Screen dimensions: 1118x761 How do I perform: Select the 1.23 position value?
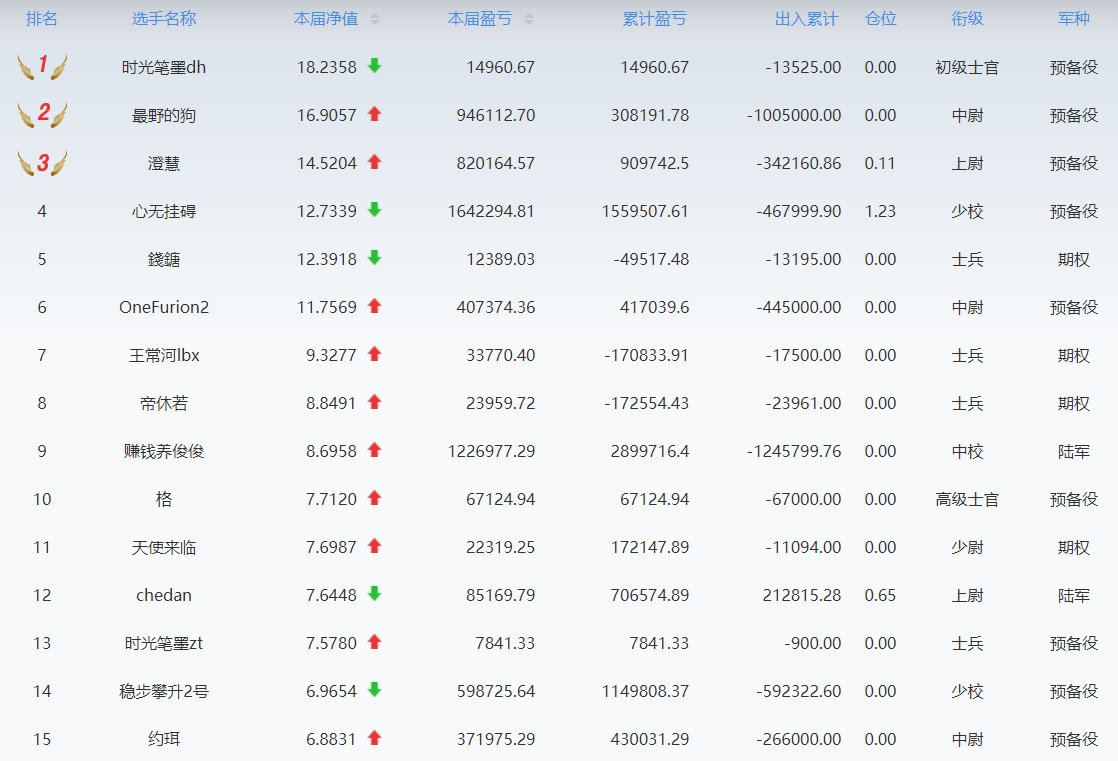[880, 211]
